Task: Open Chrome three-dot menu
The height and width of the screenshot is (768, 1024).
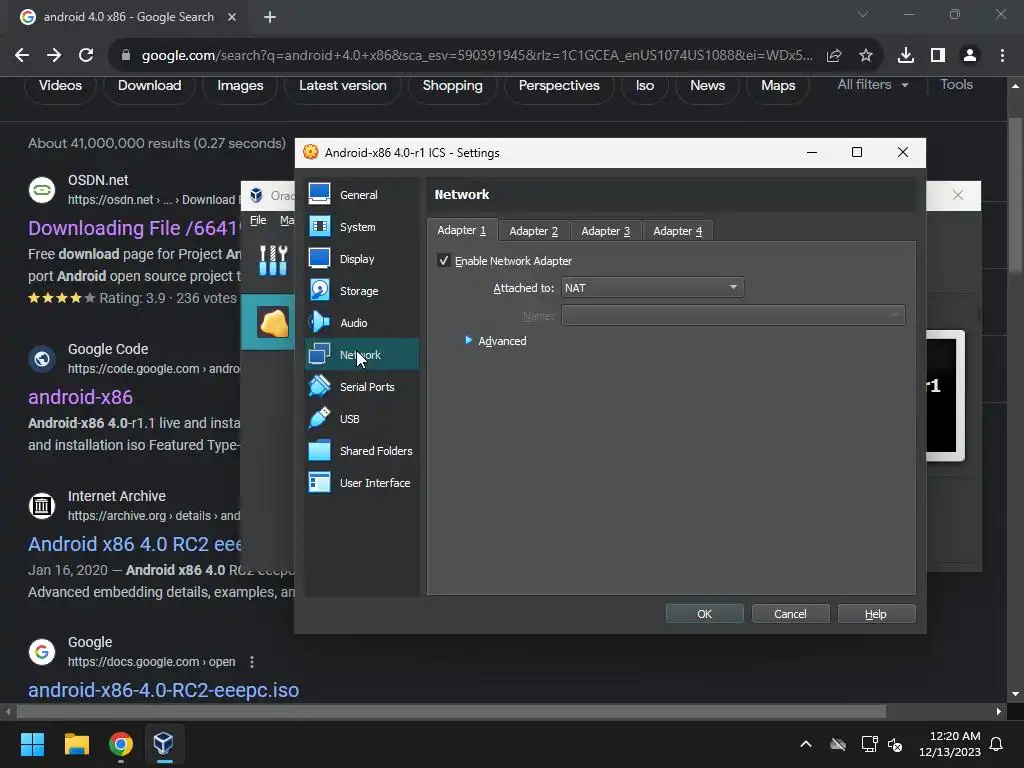Action: pos(1002,56)
